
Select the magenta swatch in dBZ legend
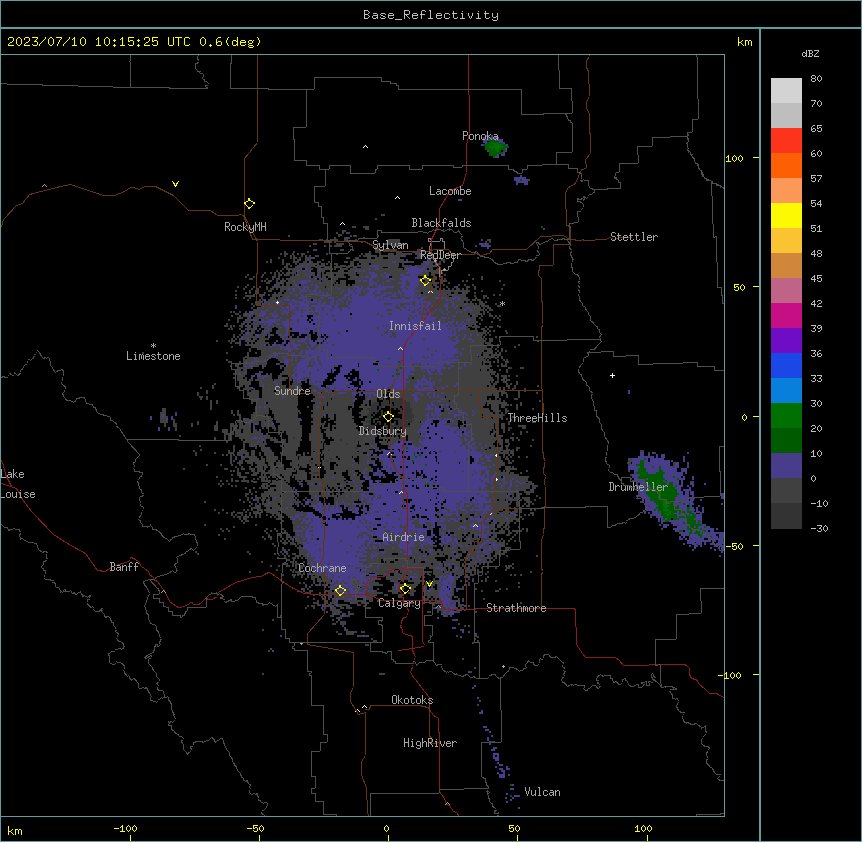[x=786, y=315]
